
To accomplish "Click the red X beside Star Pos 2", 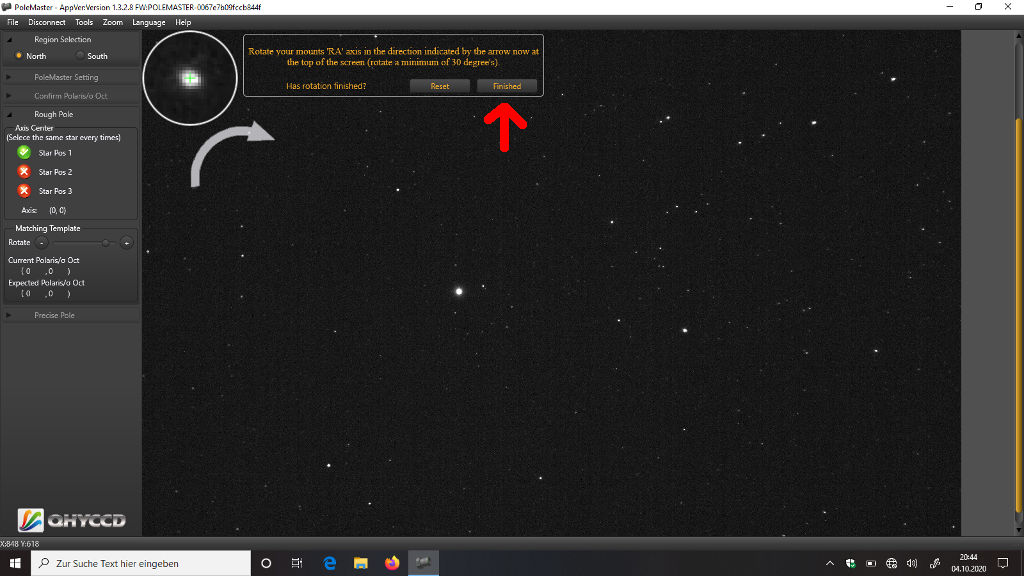I will (x=24, y=171).
